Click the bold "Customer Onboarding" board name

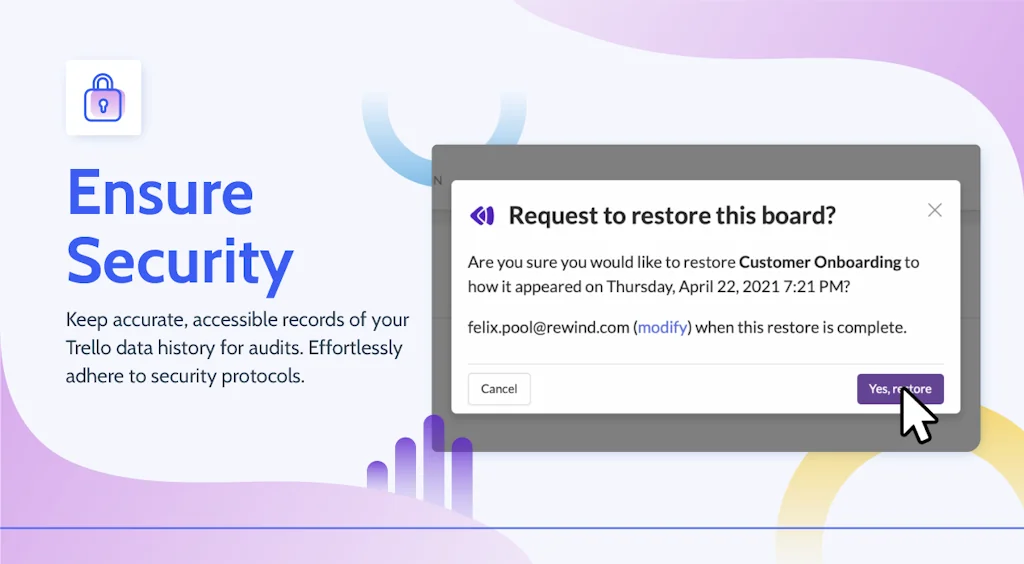(x=819, y=262)
